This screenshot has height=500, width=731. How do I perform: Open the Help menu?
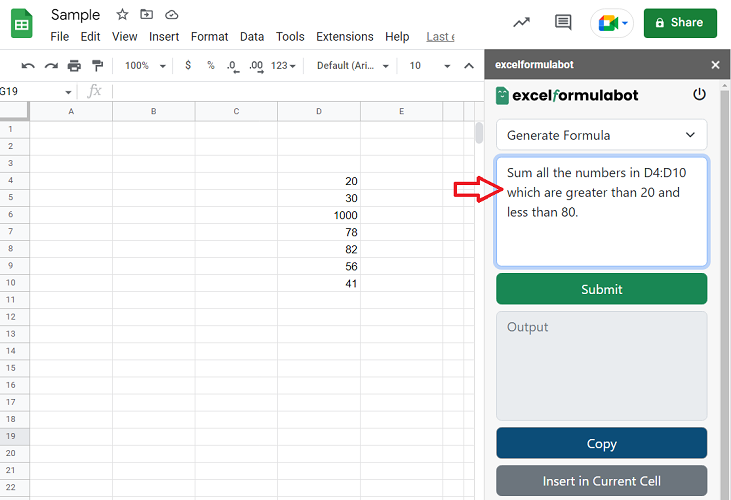coord(397,37)
